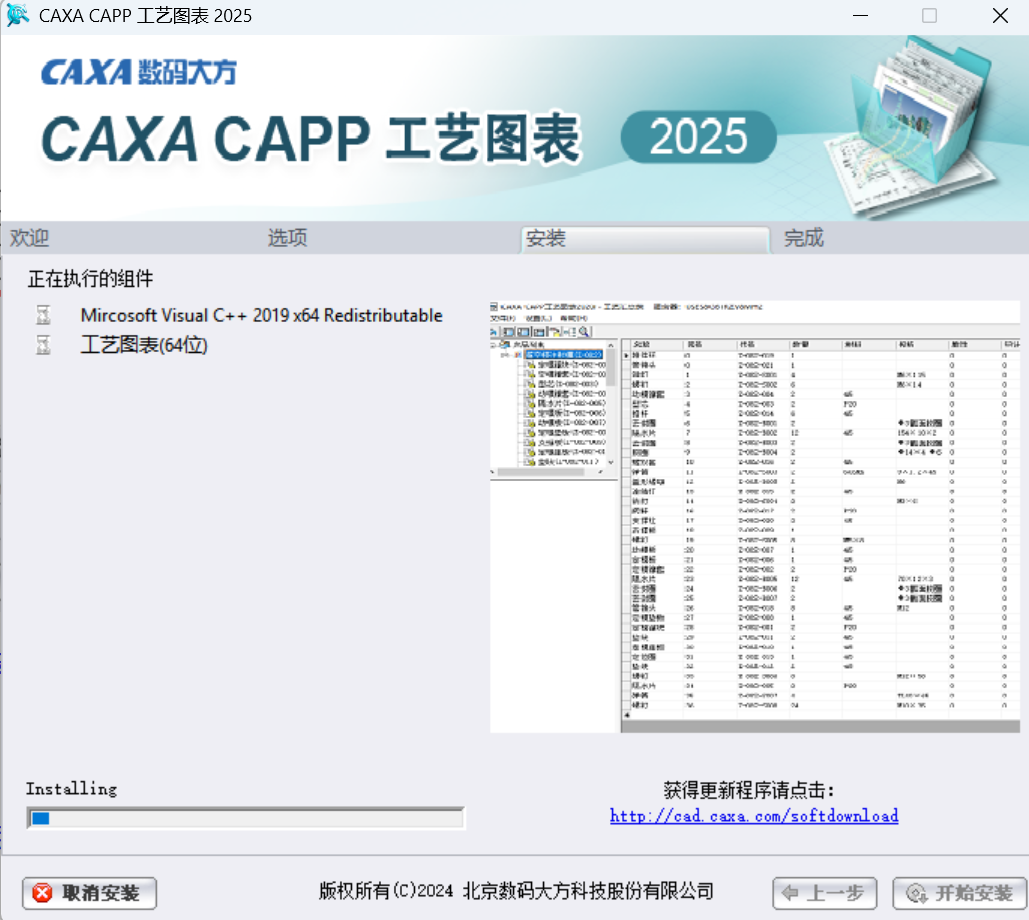Click the Installing status label

coord(72,789)
